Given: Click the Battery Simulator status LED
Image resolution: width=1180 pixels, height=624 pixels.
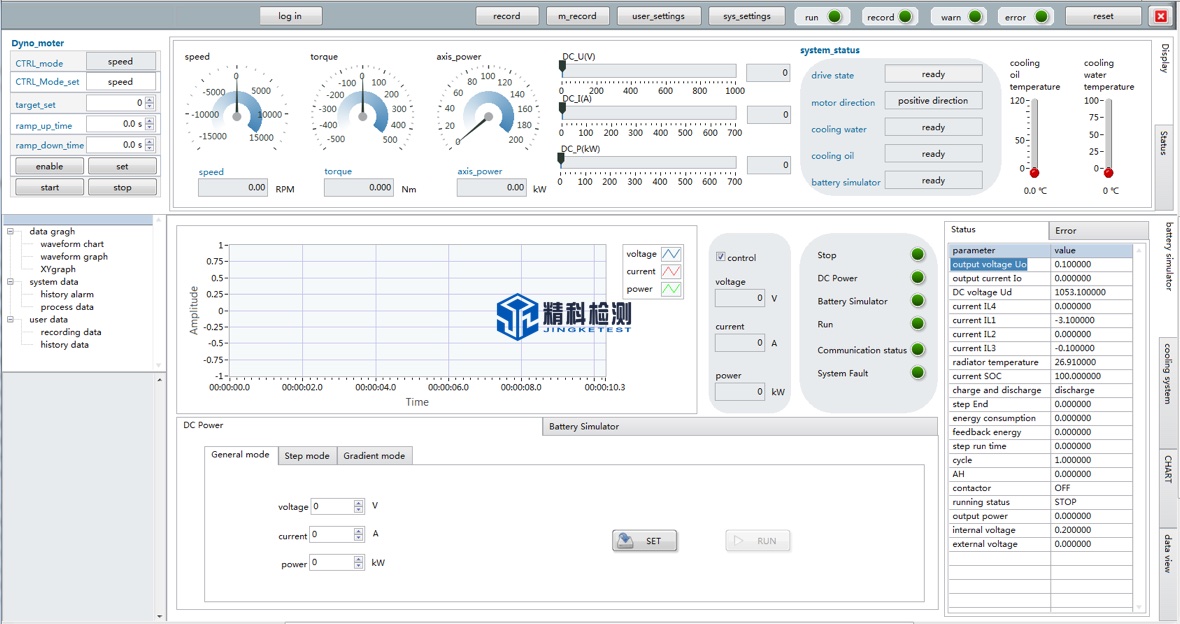Looking at the screenshot, I should click(x=917, y=301).
